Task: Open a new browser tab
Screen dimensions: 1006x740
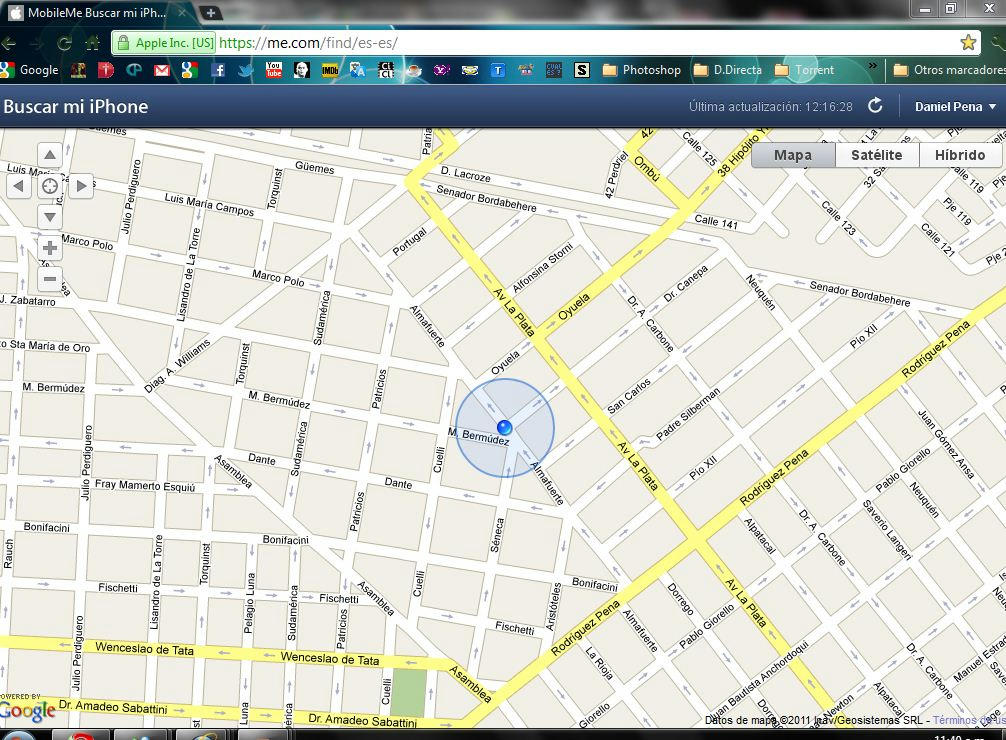Action: coord(210,12)
